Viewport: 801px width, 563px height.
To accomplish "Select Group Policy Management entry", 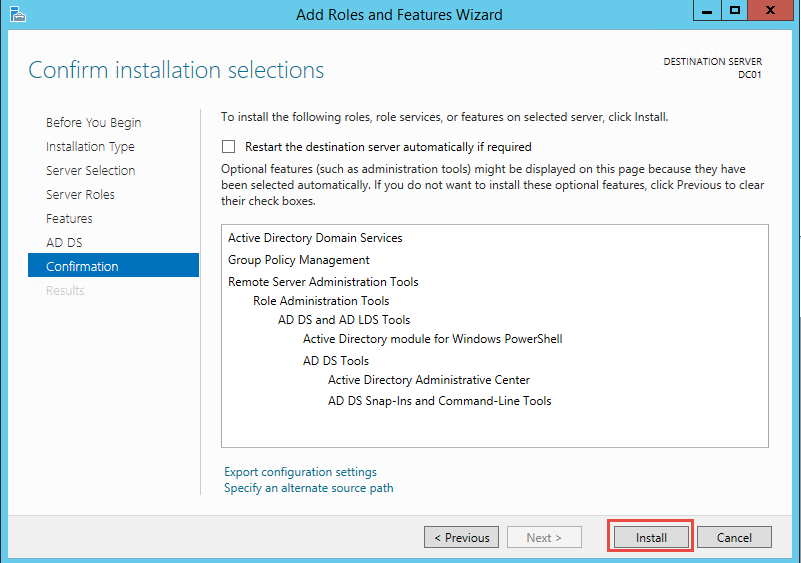I will [299, 260].
